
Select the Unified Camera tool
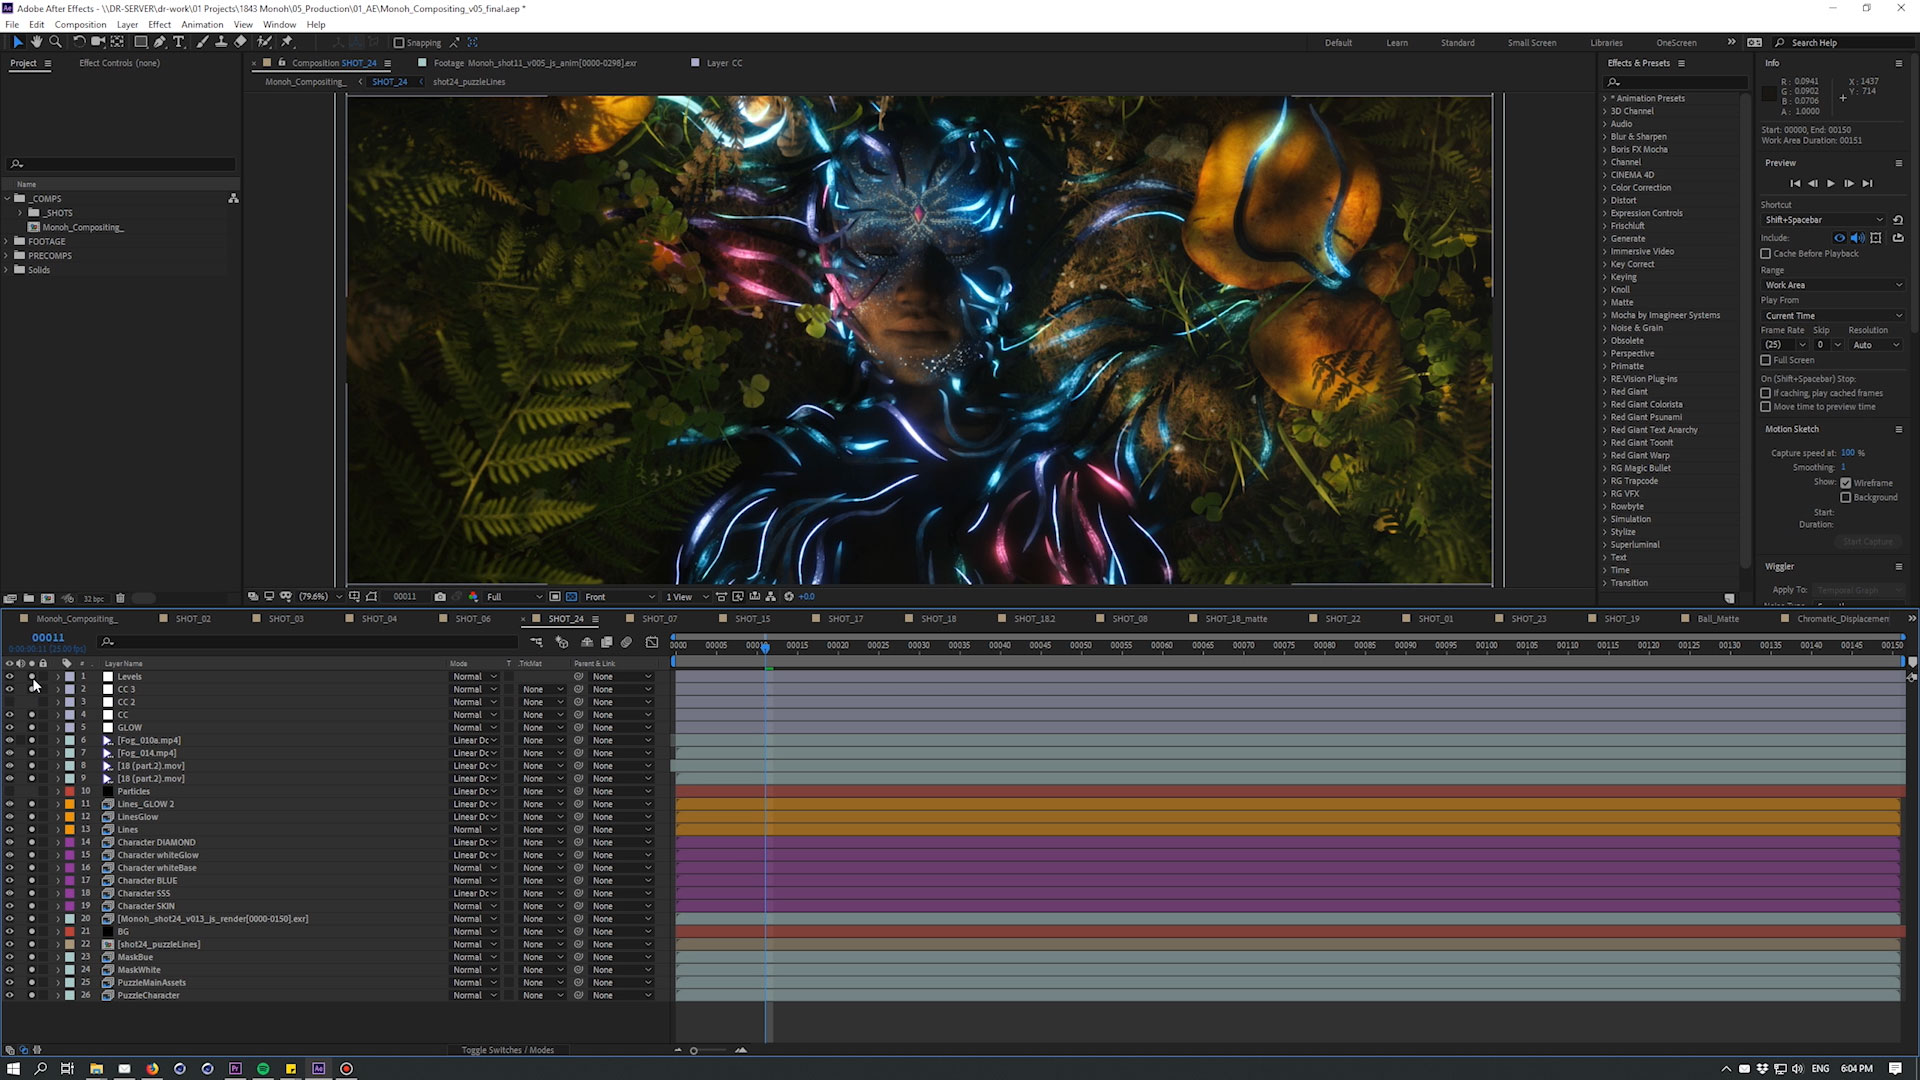pyautogui.click(x=98, y=42)
